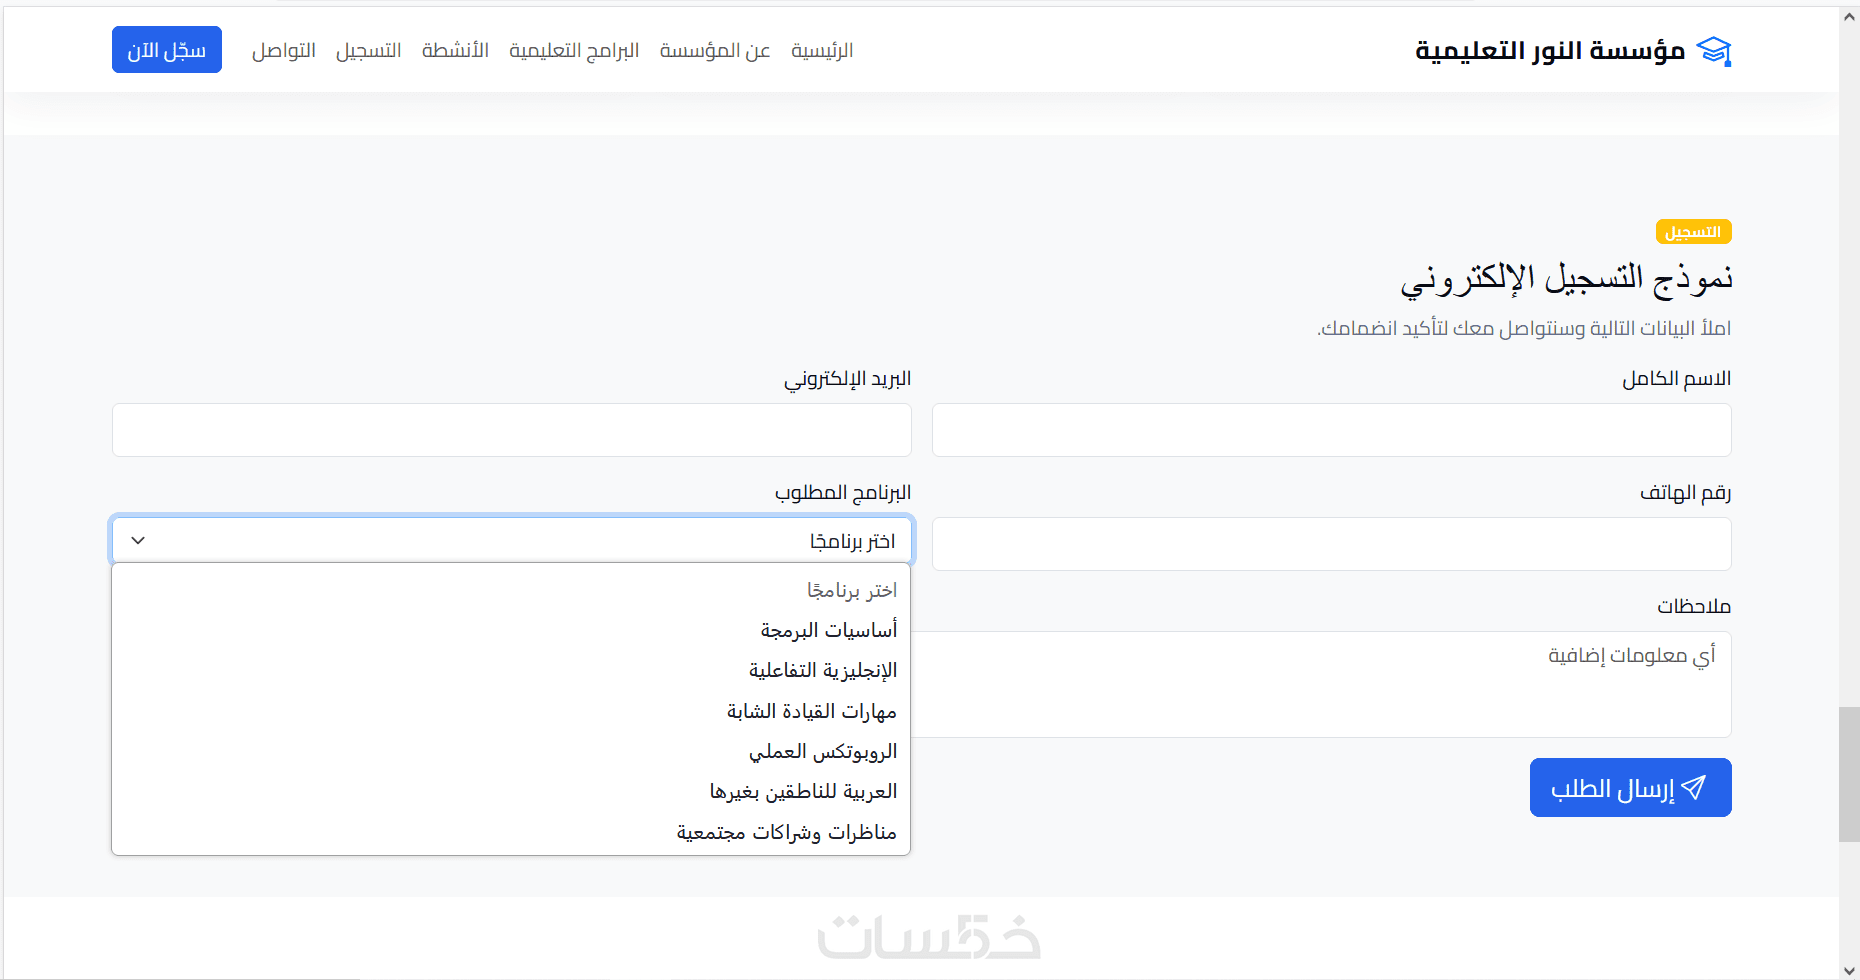Screen dimensions: 1860x980
Task: Choose الإنجليزية التفاعلية from the list
Action: pos(822,670)
